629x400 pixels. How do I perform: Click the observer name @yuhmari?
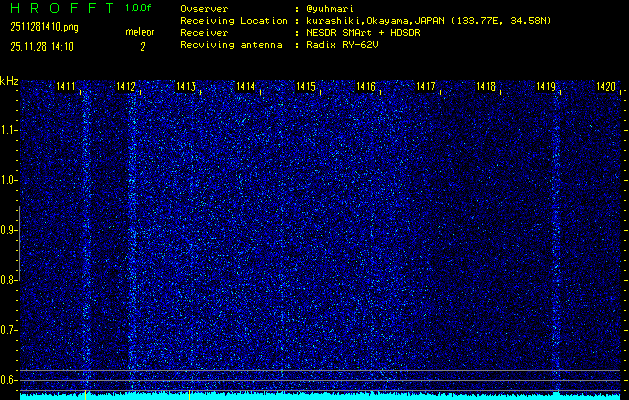pyautogui.click(x=330, y=9)
